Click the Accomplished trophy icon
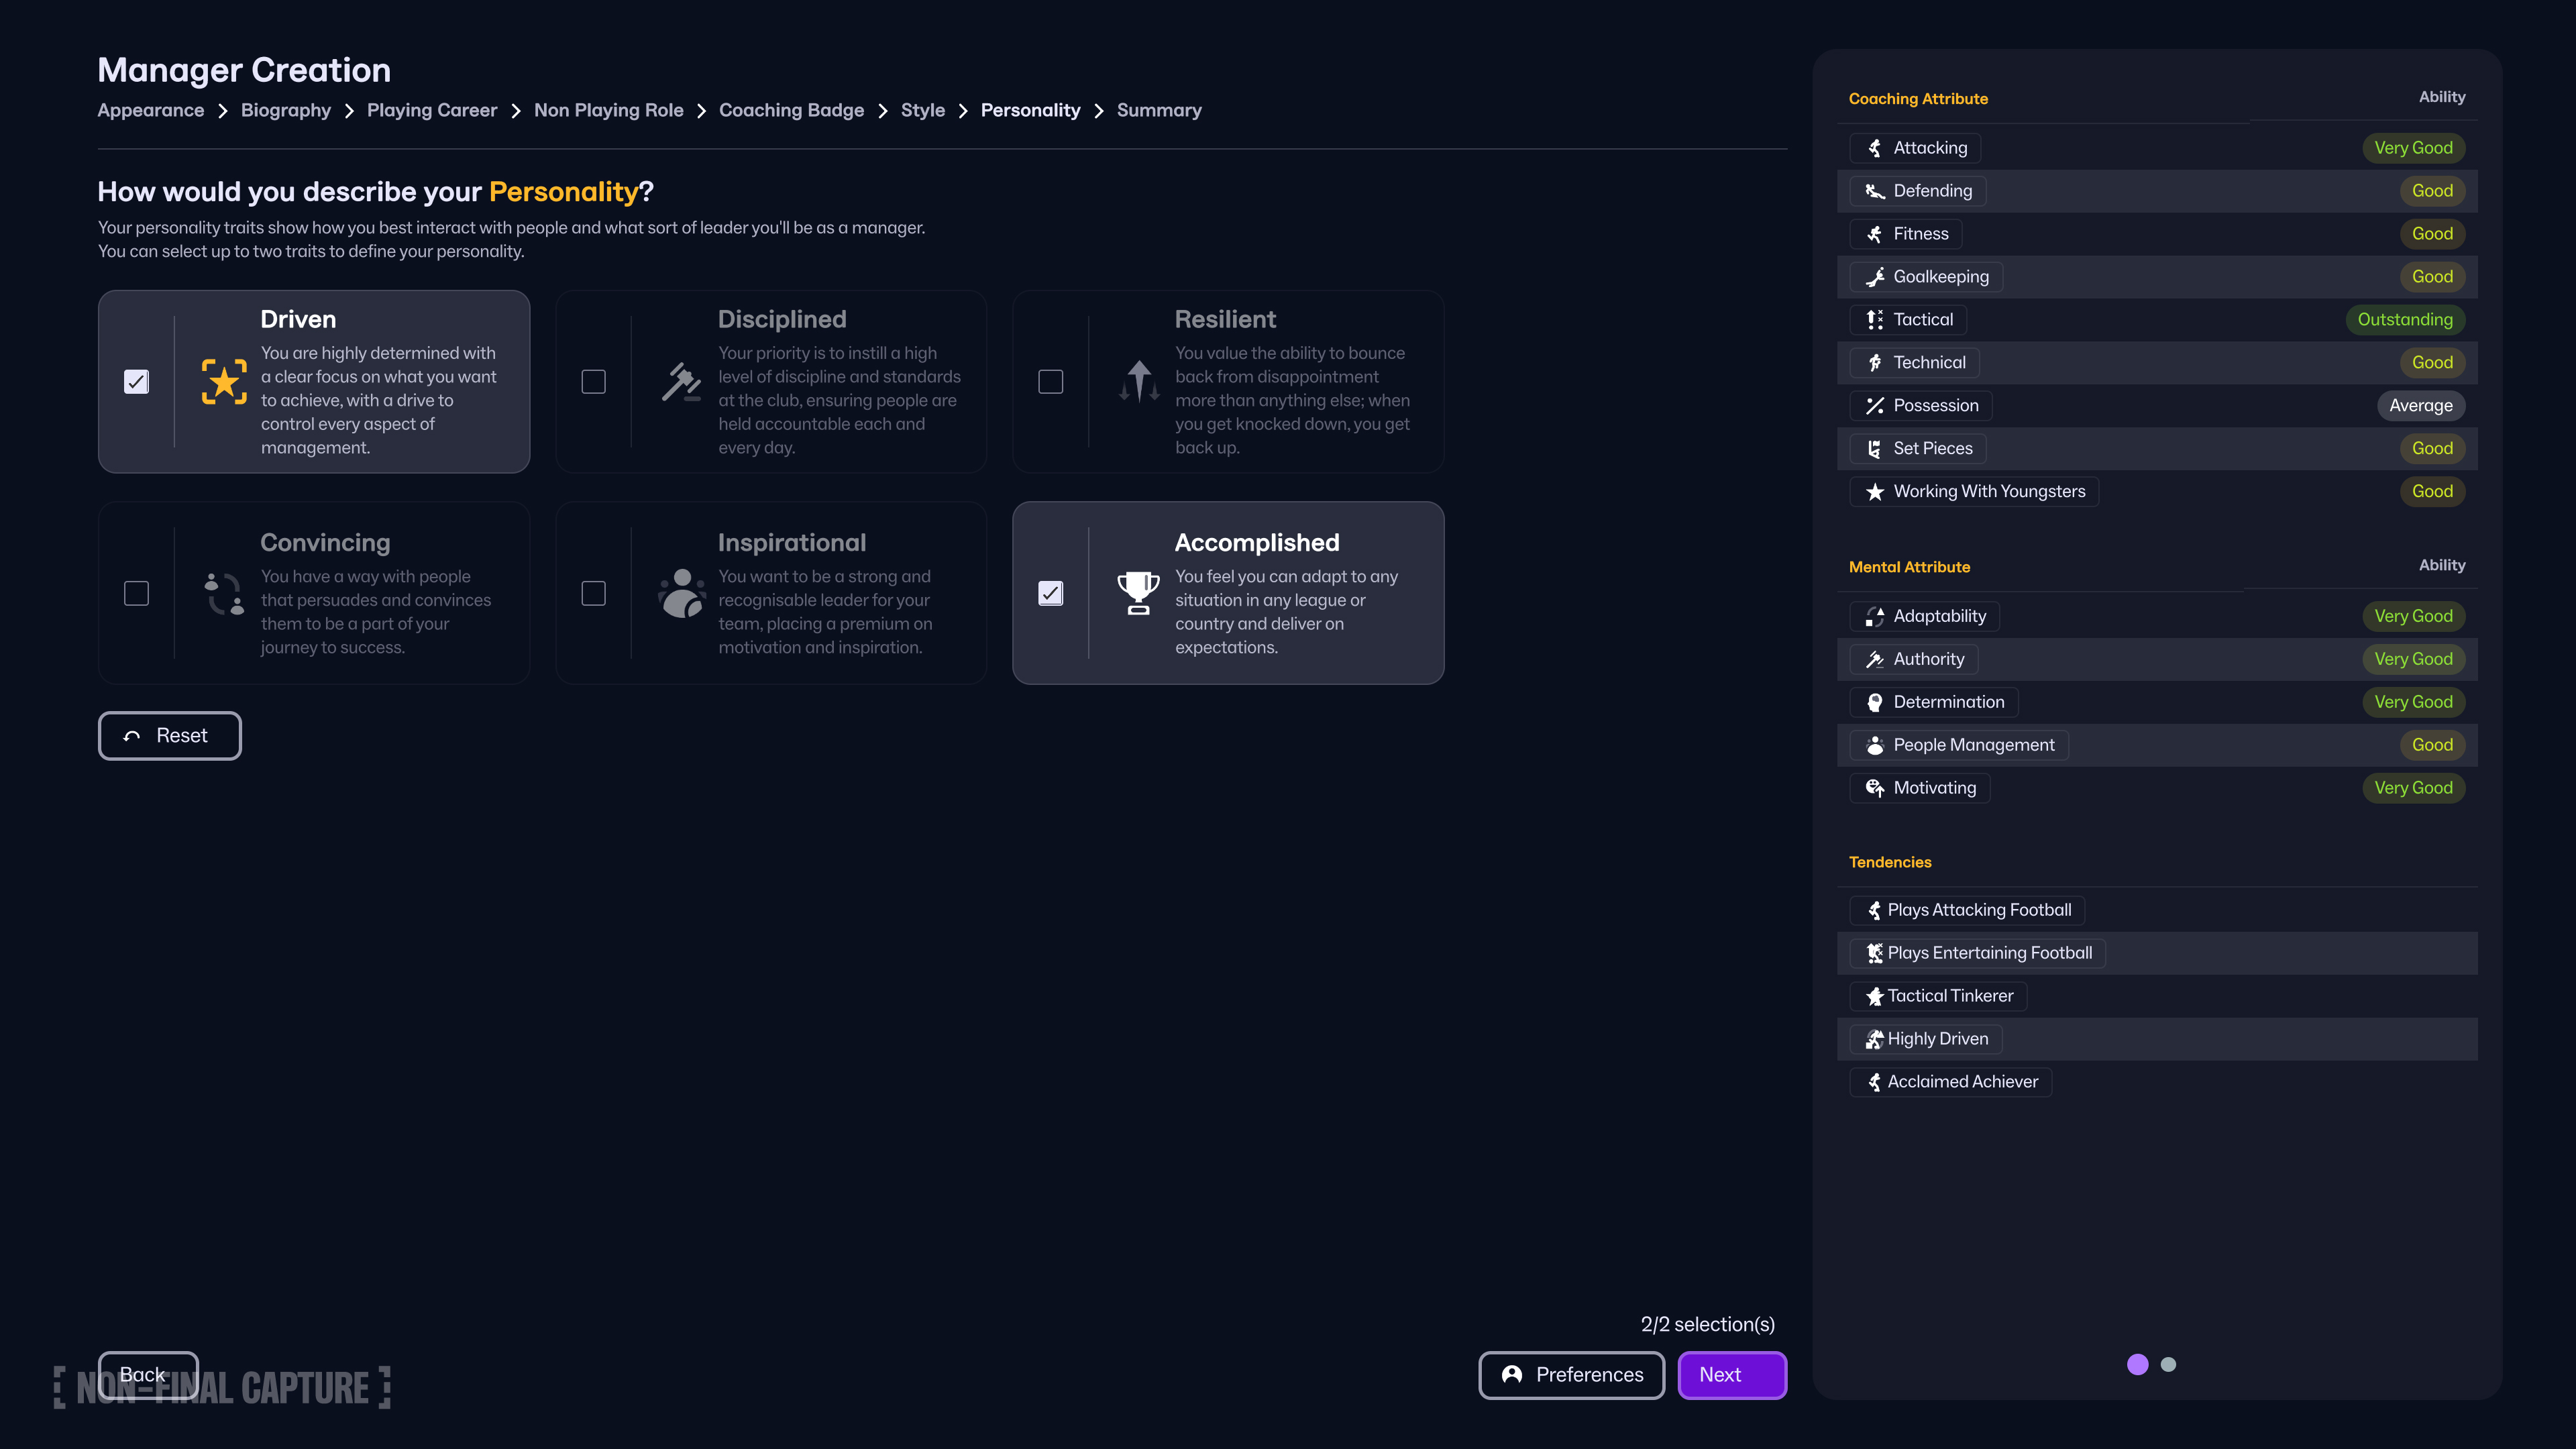This screenshot has width=2576, height=1449. click(x=1138, y=593)
